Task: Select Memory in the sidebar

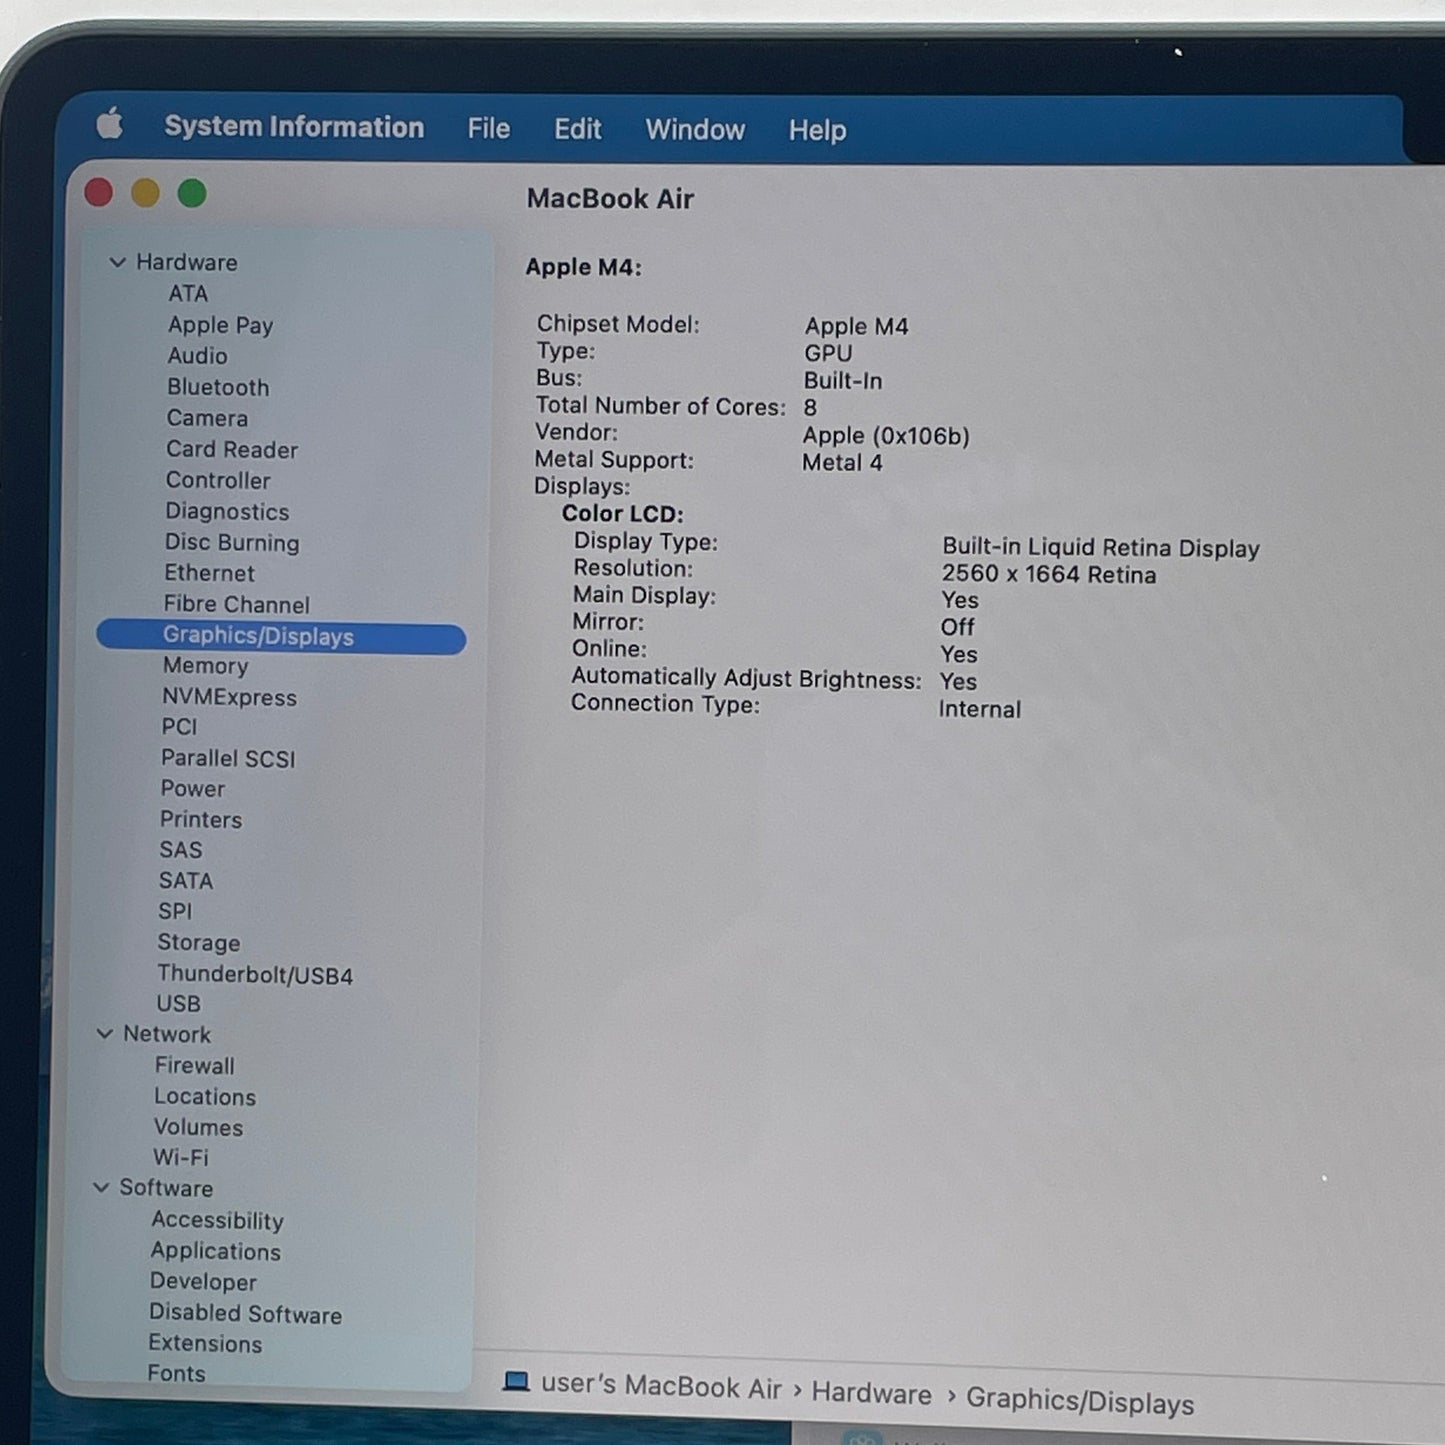Action: 205,666
